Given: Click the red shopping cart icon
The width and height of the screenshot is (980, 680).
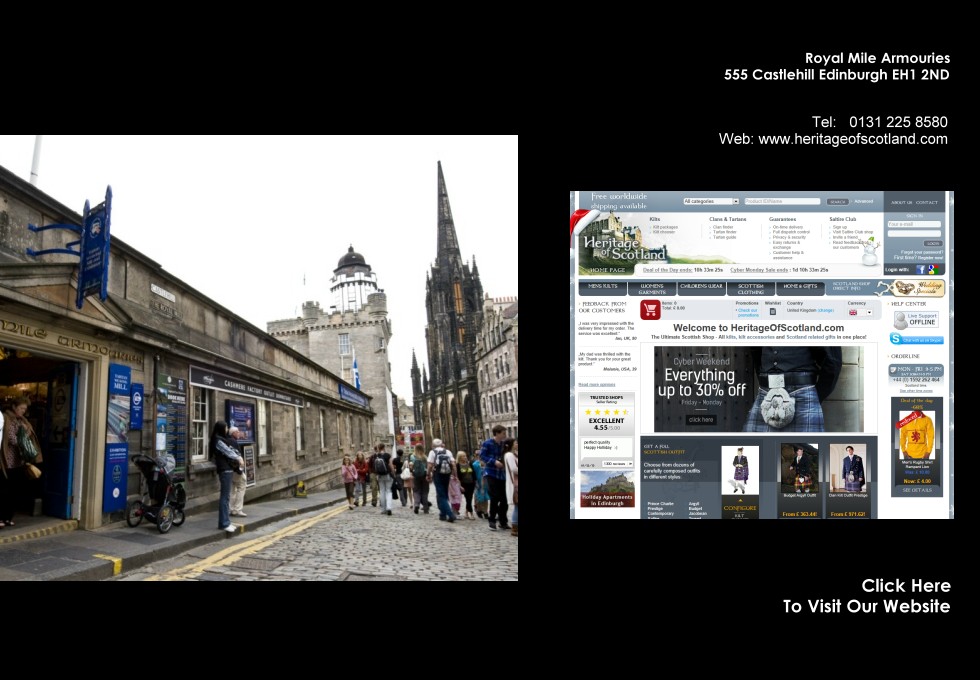Looking at the screenshot, I should (x=650, y=309).
